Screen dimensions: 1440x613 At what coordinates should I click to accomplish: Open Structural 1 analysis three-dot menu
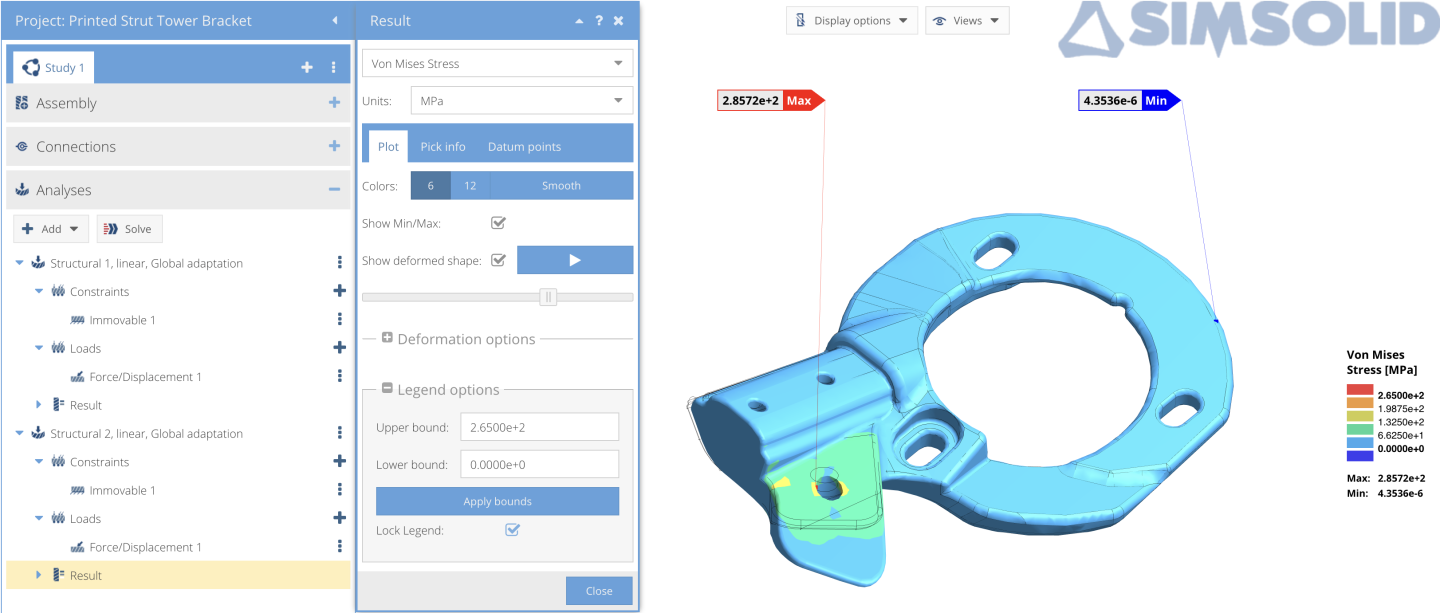(x=340, y=263)
